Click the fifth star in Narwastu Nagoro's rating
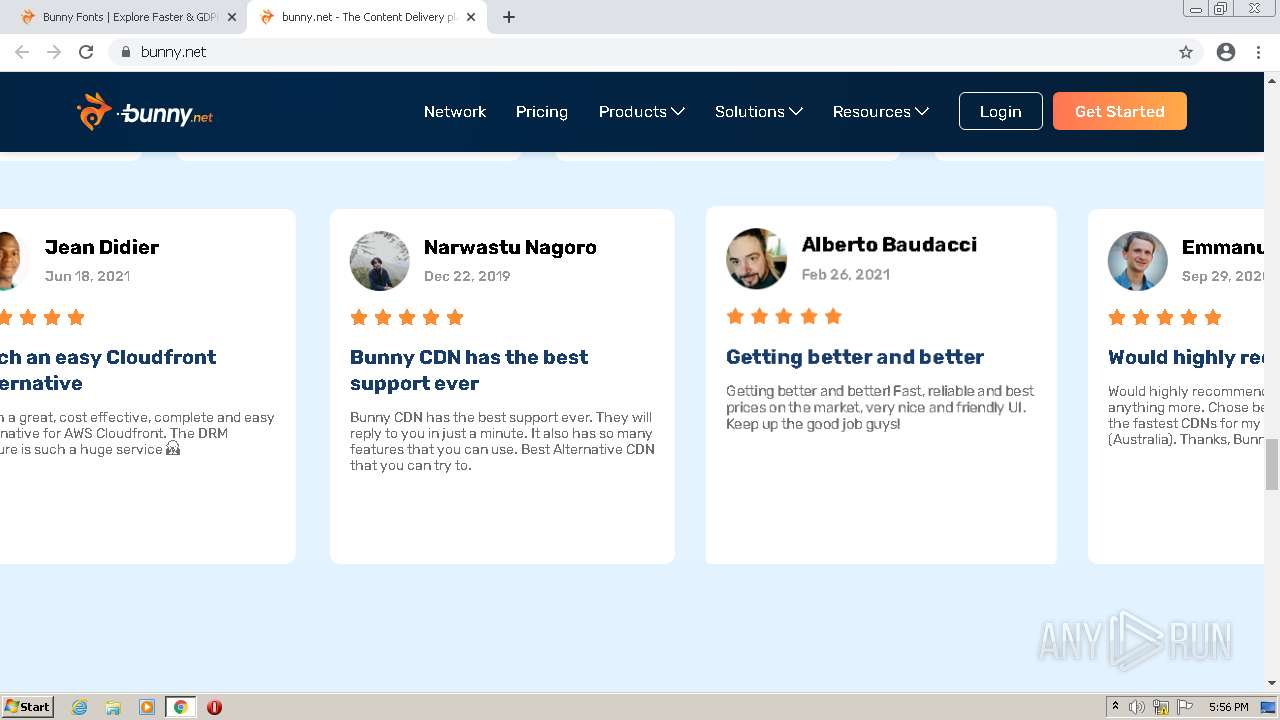 click(455, 318)
